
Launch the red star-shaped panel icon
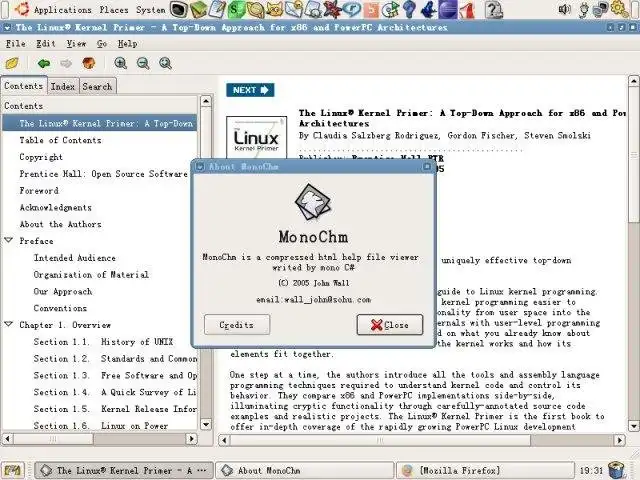coord(332,9)
